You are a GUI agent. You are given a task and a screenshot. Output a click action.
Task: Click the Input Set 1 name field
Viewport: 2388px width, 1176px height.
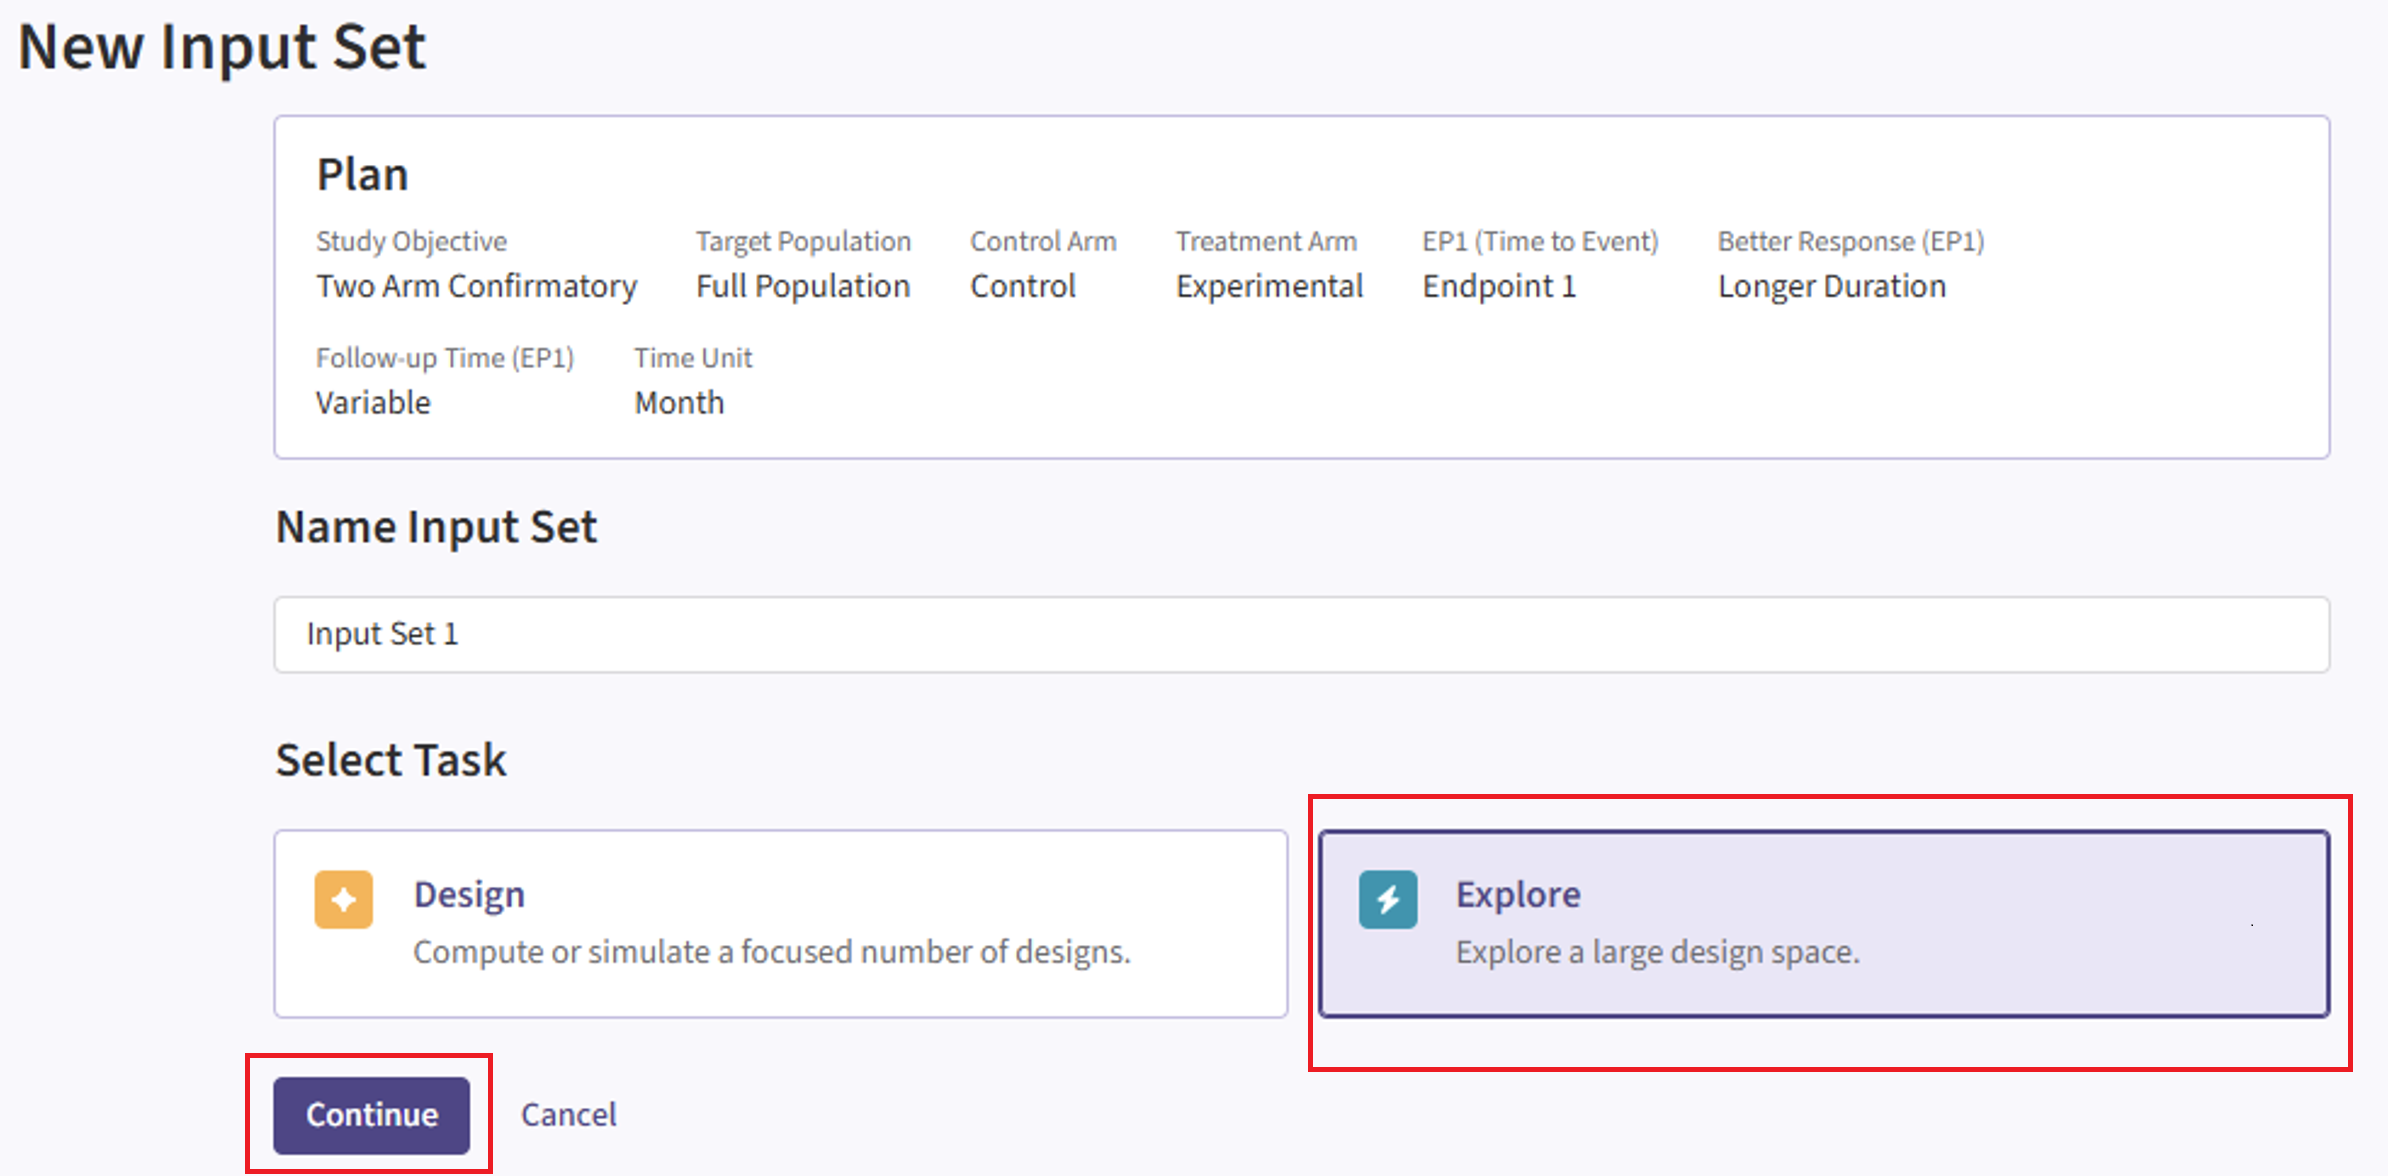pos(1300,634)
